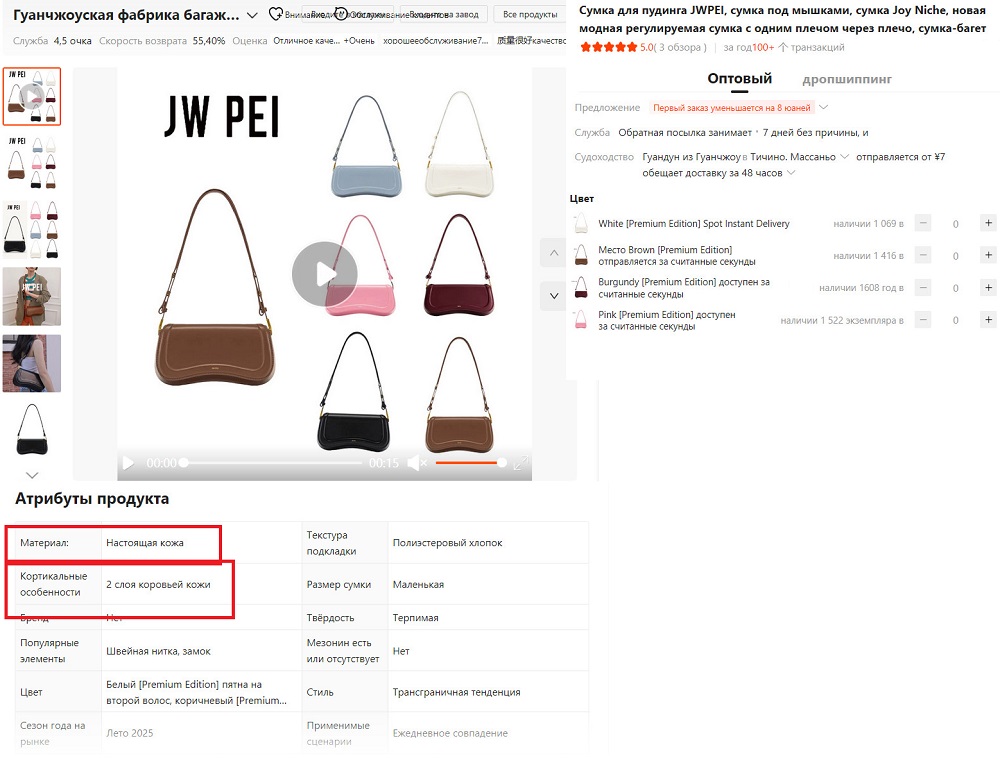Image resolution: width=1000 pixels, height=759 pixels.
Task: Click the heart follow icon near store name
Action: [x=275, y=13]
